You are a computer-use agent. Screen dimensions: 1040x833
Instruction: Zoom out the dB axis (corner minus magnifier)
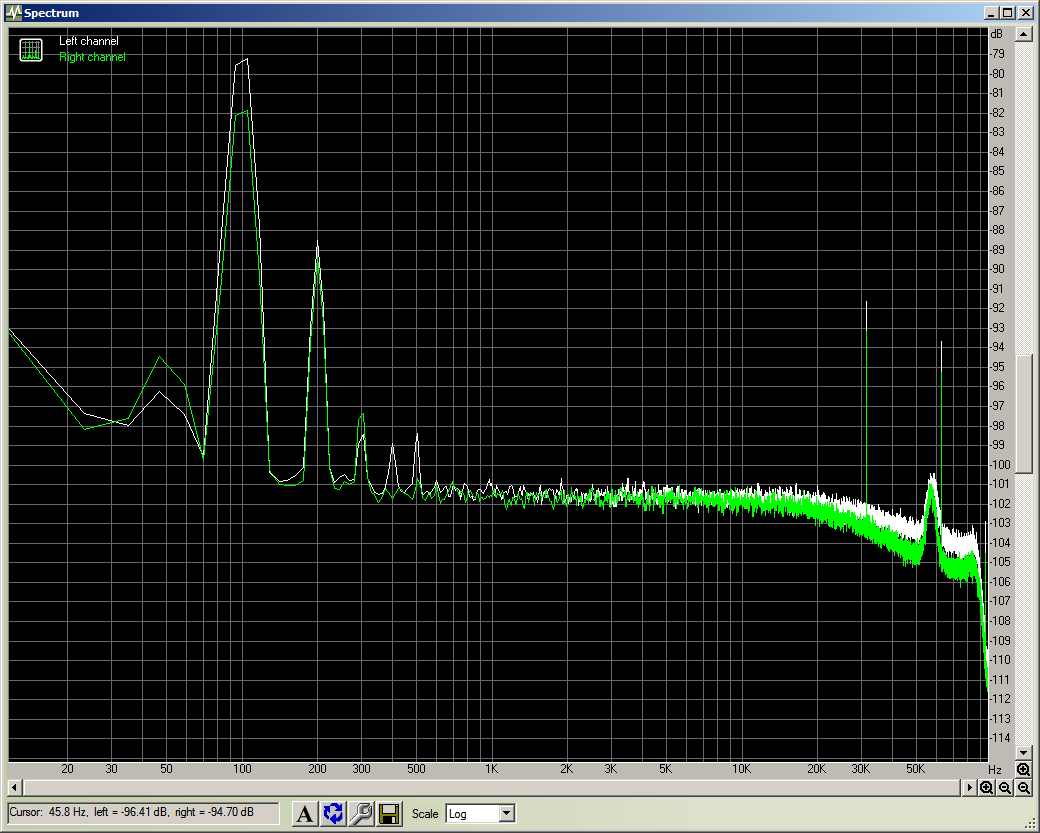[1024, 787]
